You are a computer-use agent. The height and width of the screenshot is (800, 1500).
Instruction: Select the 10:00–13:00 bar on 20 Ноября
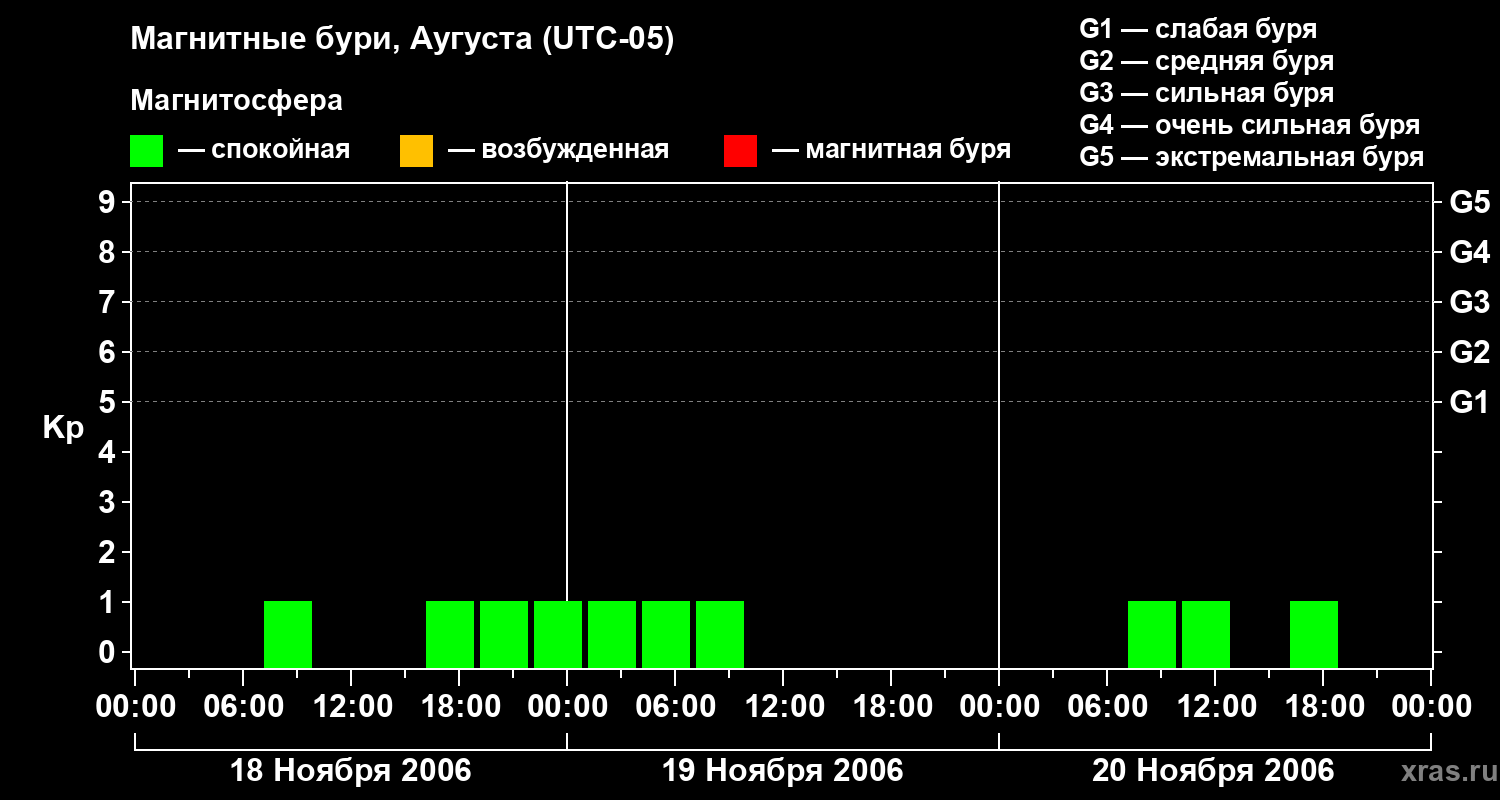tap(1206, 634)
